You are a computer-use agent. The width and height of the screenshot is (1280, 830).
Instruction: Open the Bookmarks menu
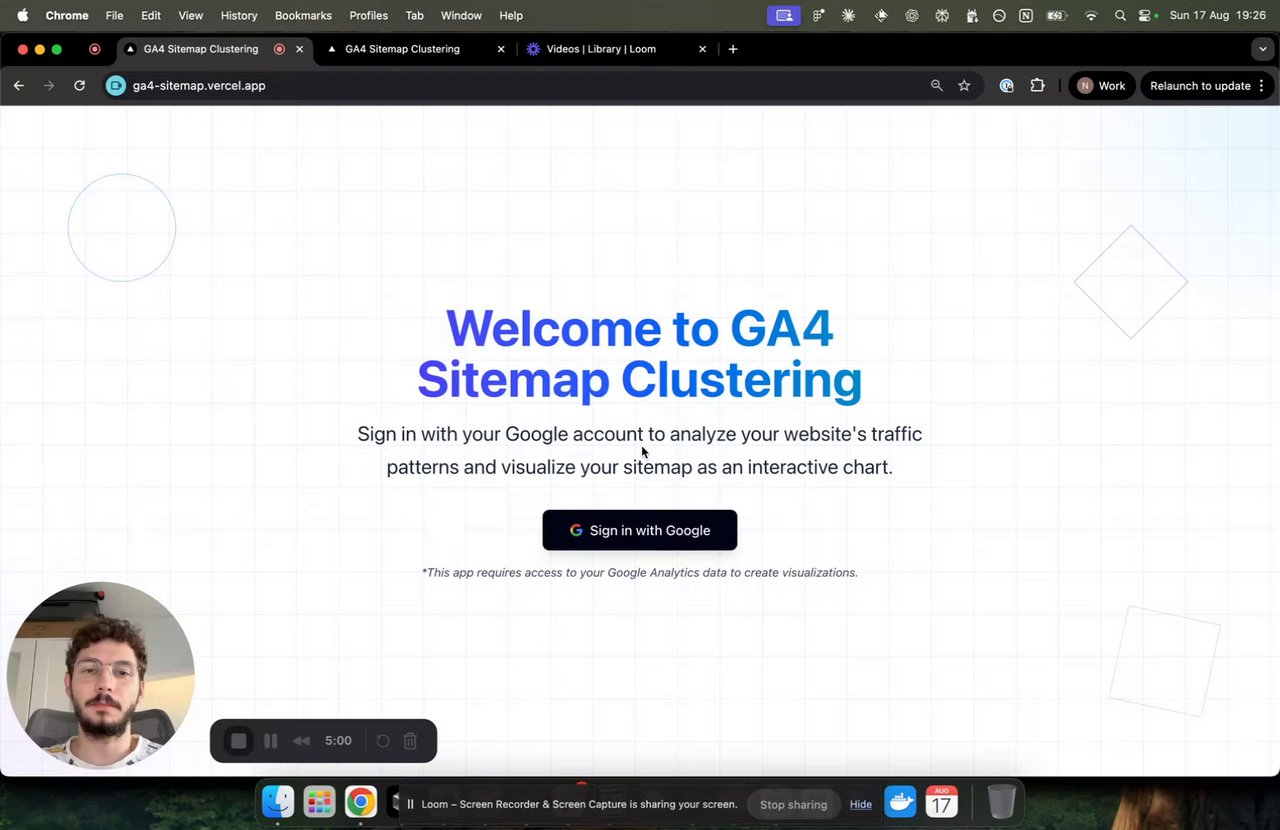pos(303,15)
